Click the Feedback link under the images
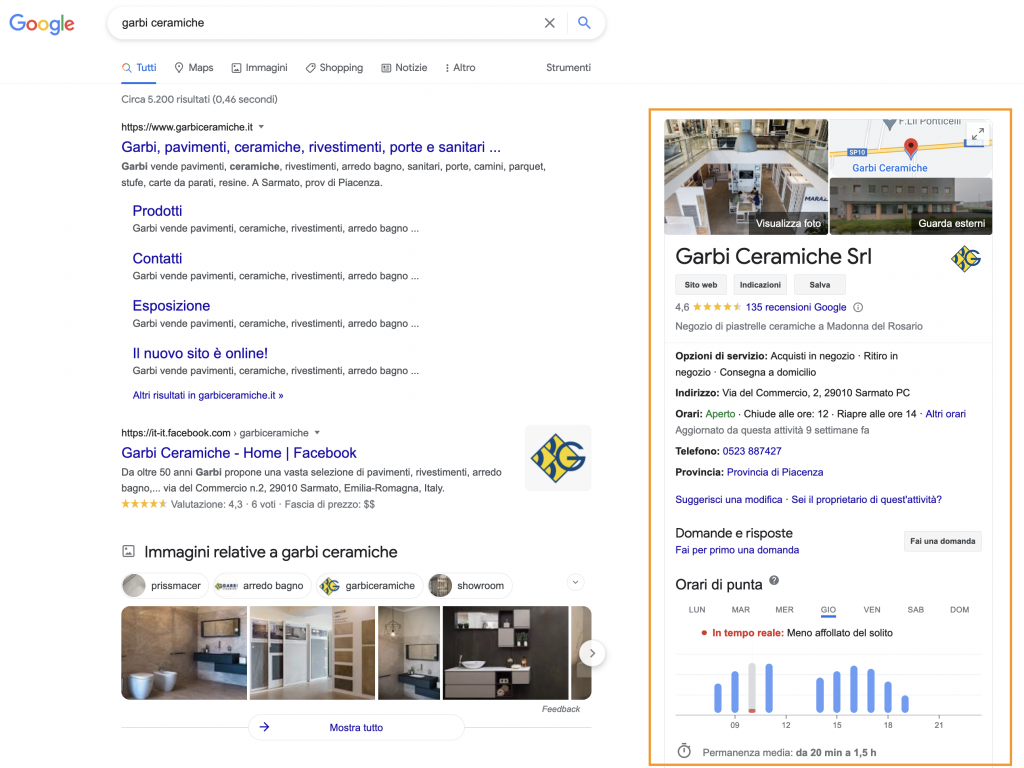1024x768 pixels. click(x=560, y=709)
